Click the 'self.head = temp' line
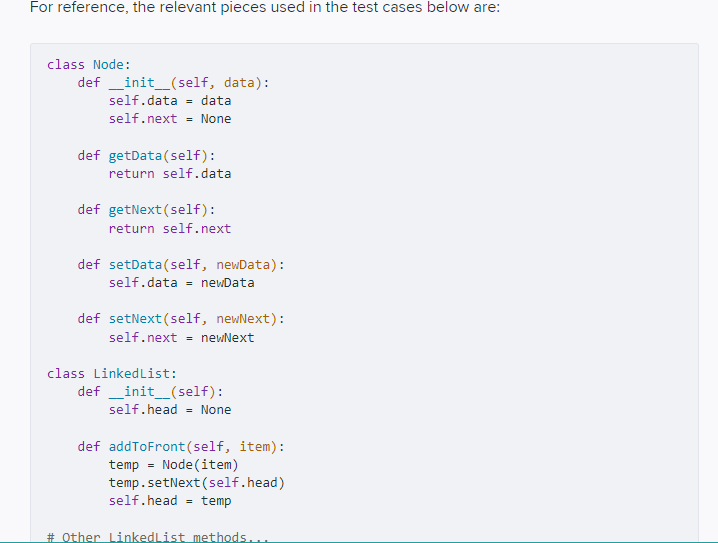This screenshot has height=543, width=718. pos(170,501)
